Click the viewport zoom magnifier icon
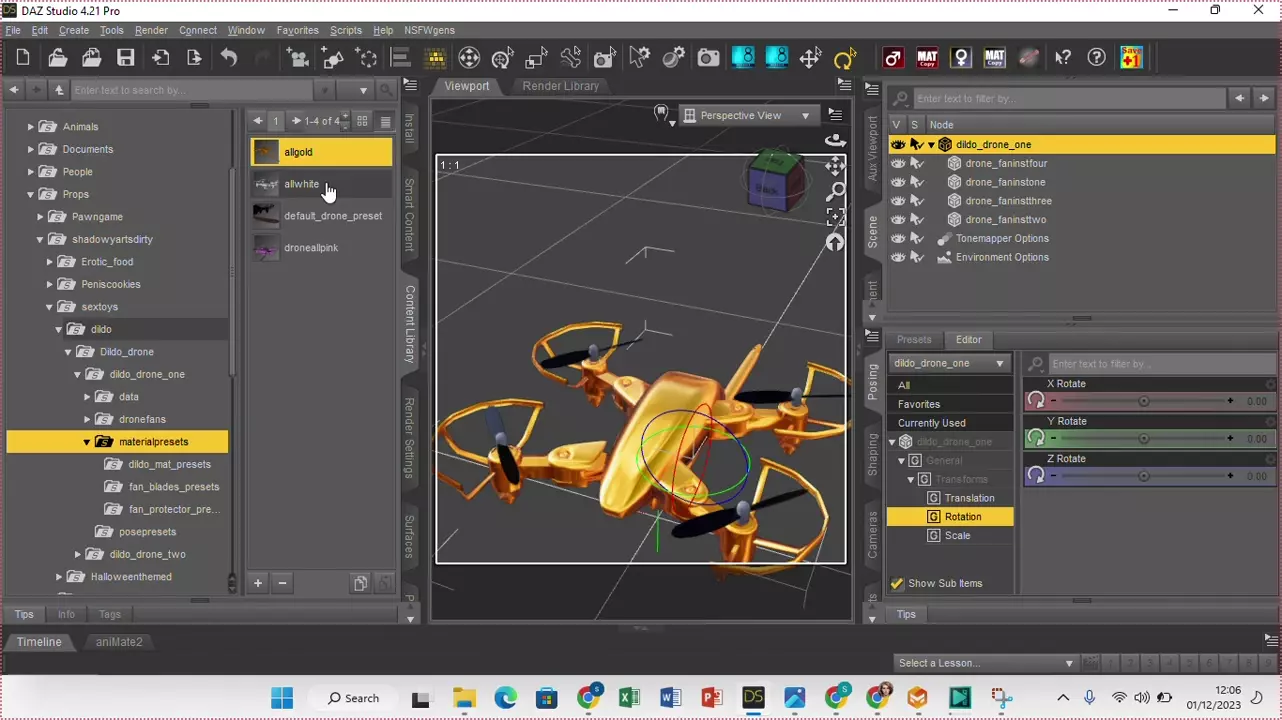The width and height of the screenshot is (1282, 720). pos(835,191)
